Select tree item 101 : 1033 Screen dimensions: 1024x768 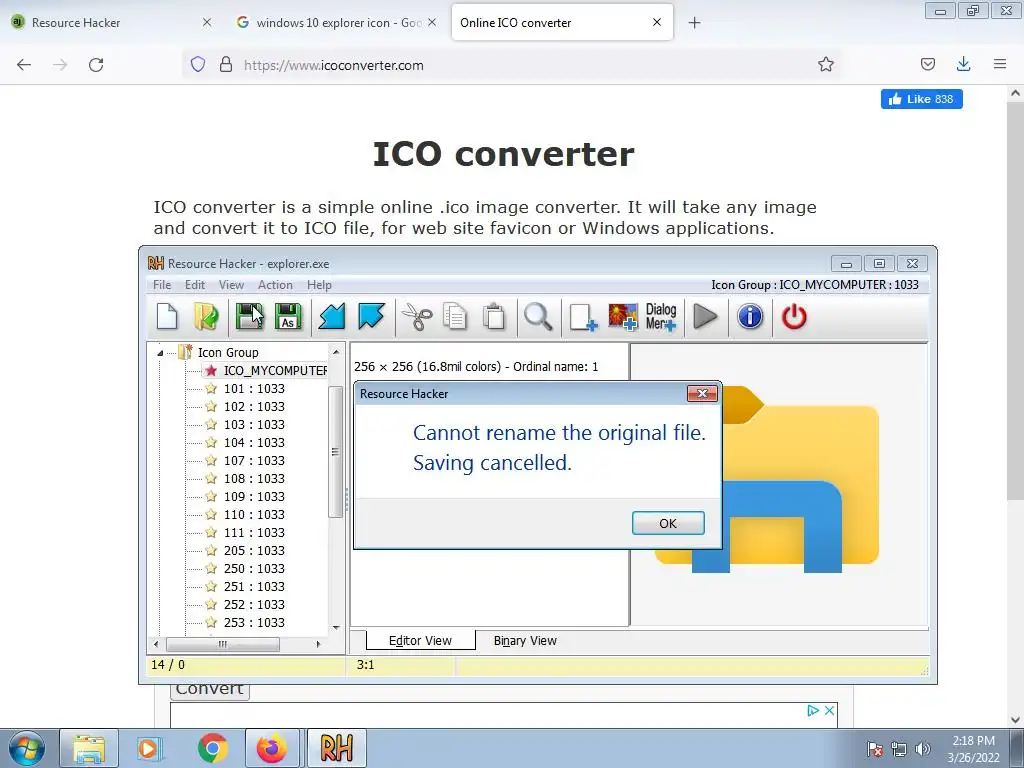point(254,389)
